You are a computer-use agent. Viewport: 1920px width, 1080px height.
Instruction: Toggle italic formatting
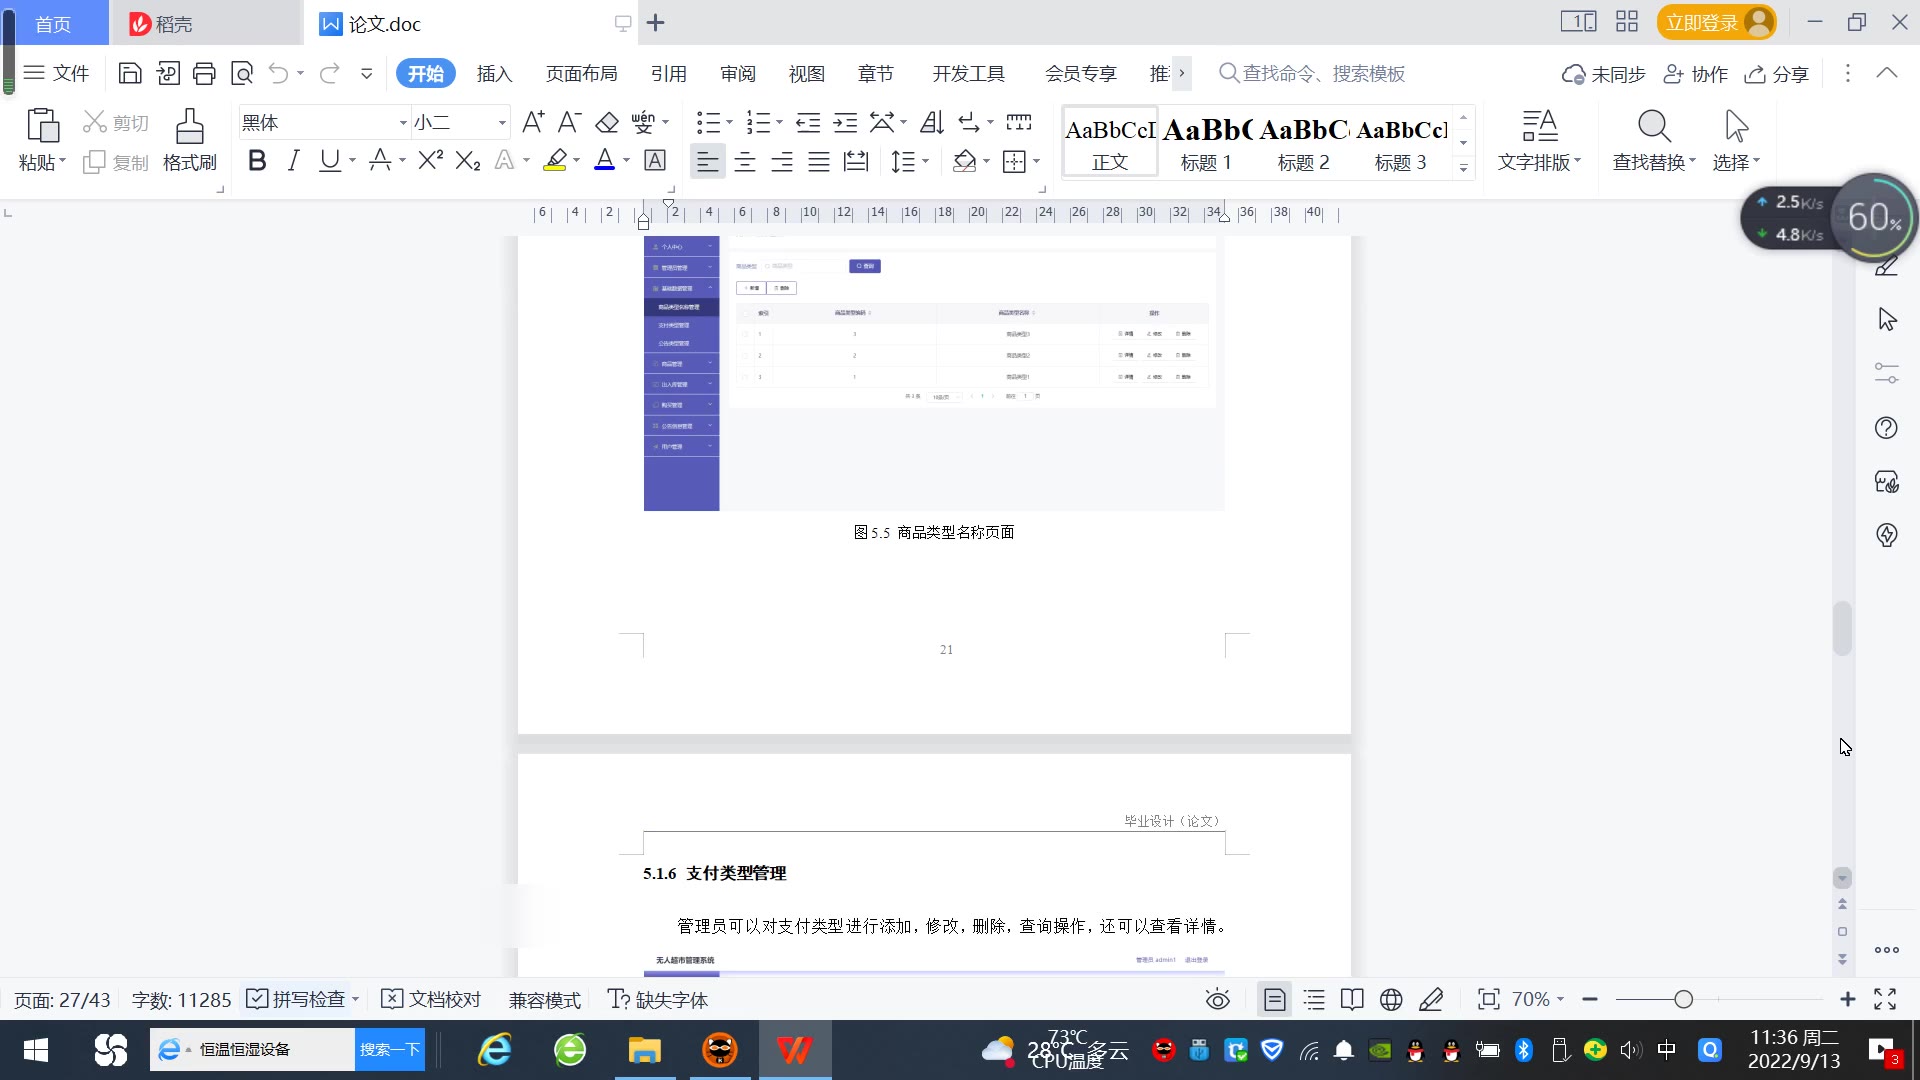293,161
